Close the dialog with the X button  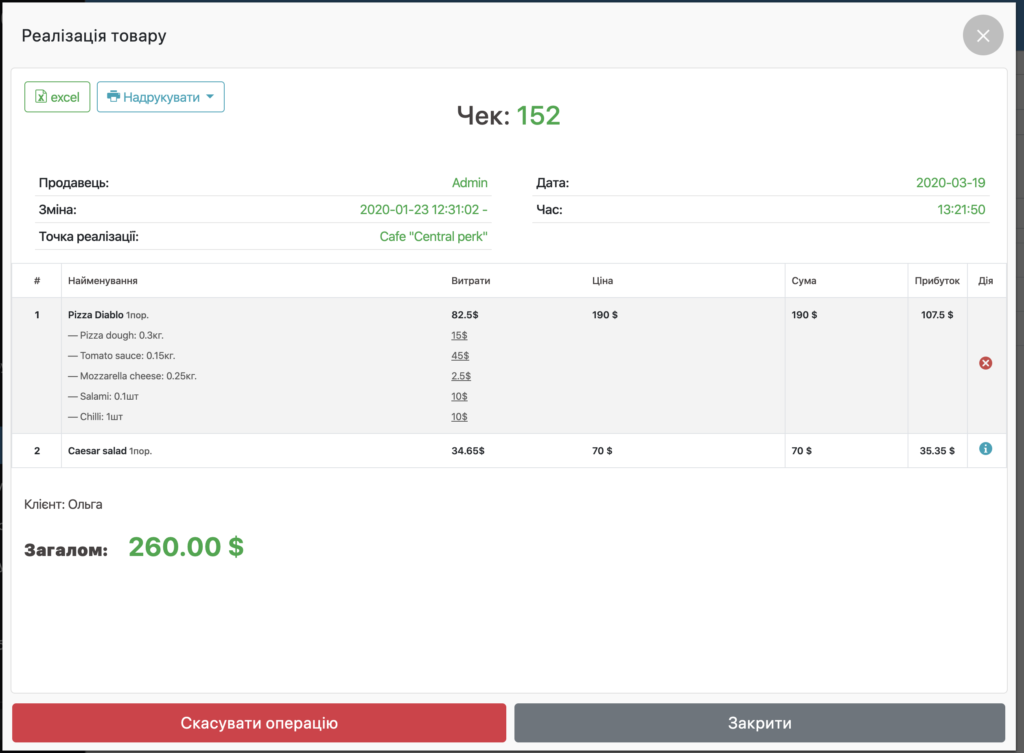982,36
